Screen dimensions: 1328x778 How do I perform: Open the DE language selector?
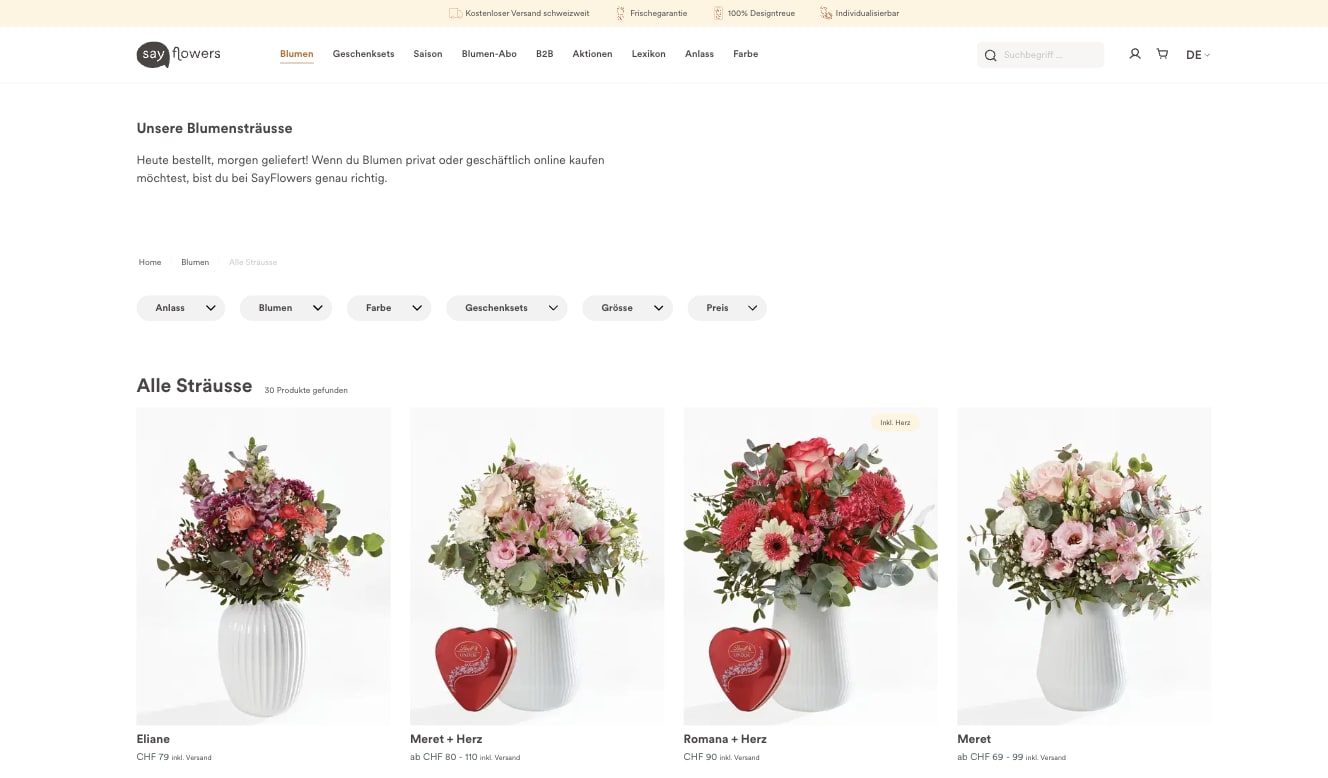[1198, 55]
